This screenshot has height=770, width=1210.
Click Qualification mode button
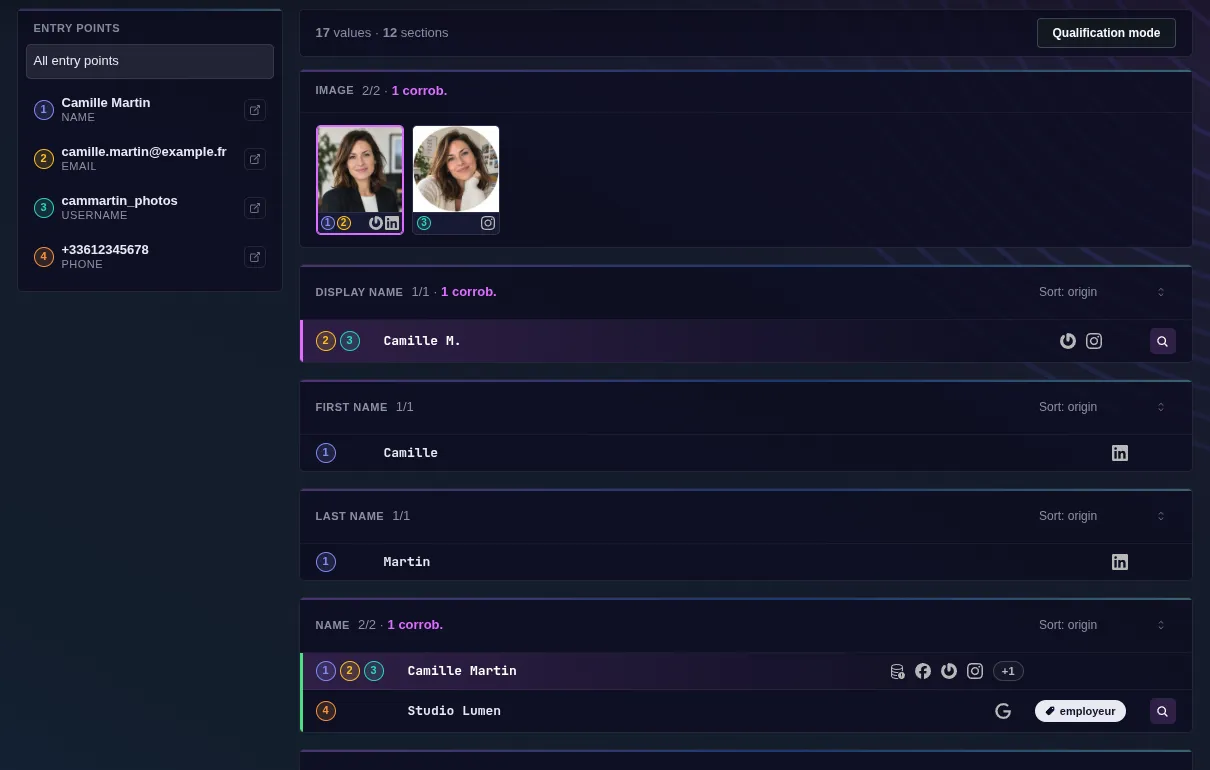[1106, 33]
